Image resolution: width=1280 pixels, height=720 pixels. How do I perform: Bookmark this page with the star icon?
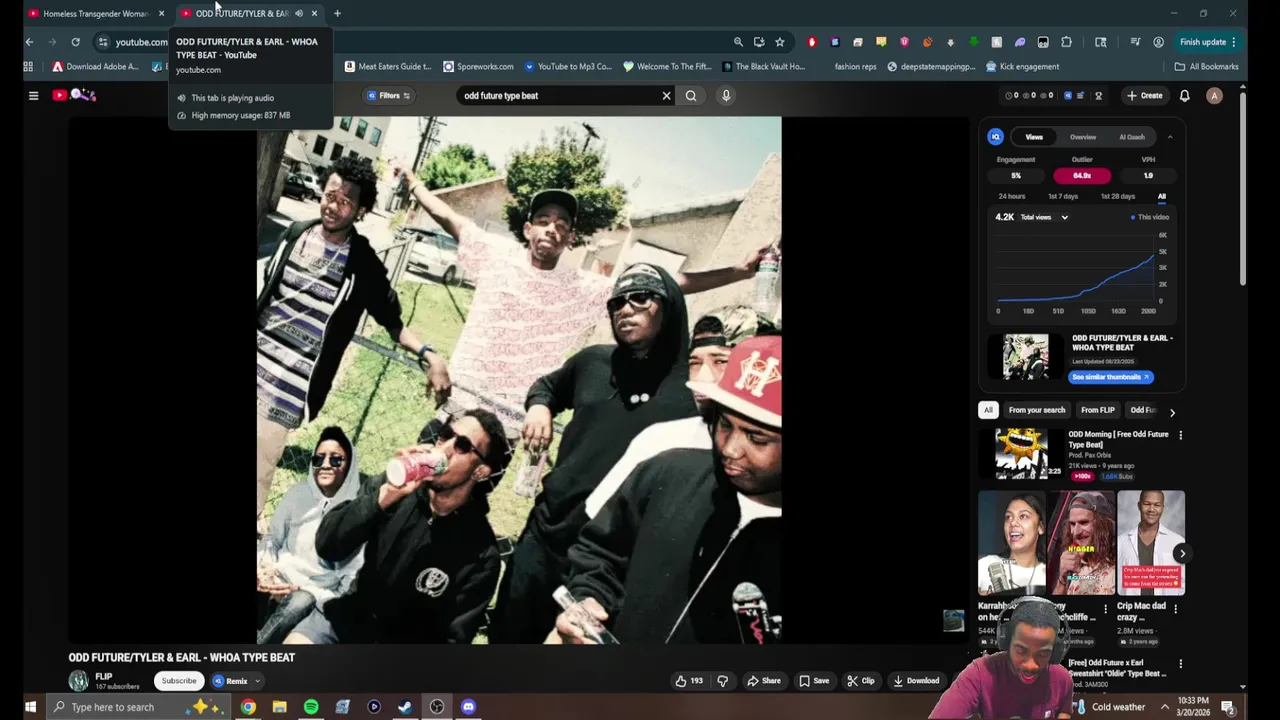[780, 42]
